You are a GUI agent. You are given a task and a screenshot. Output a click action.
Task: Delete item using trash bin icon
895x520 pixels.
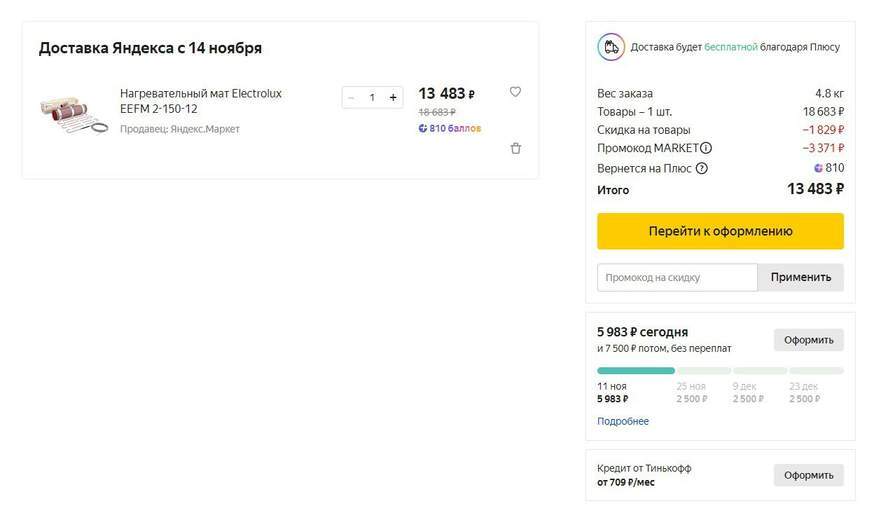tap(515, 148)
